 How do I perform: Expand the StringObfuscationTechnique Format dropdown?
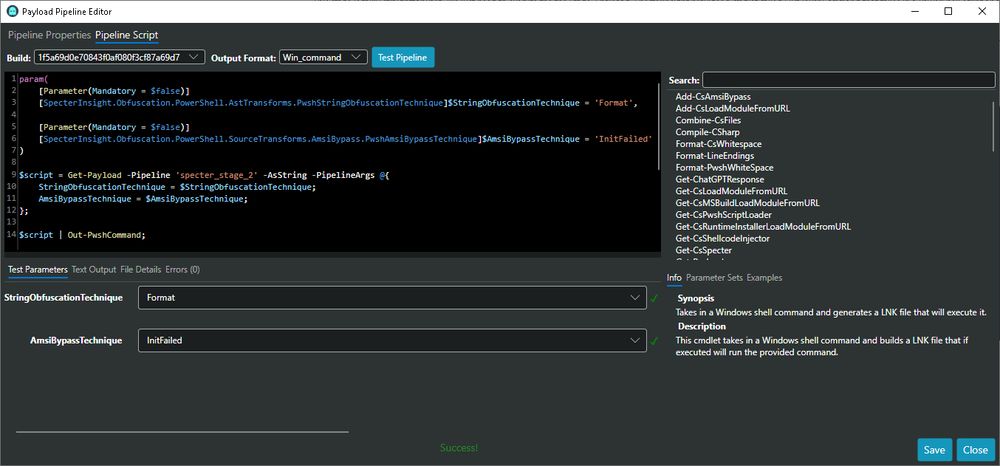(392, 298)
